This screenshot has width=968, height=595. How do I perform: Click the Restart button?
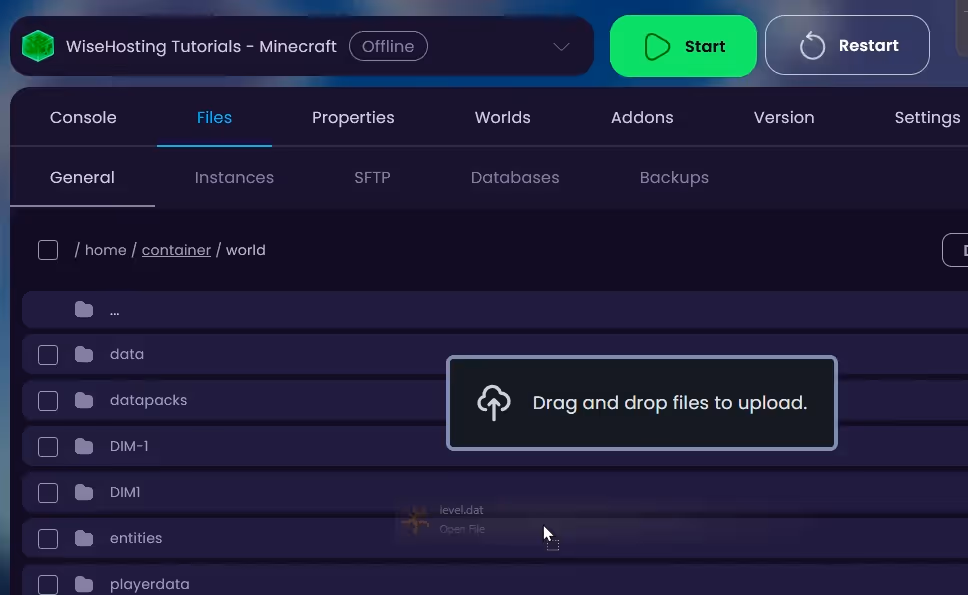[847, 46]
